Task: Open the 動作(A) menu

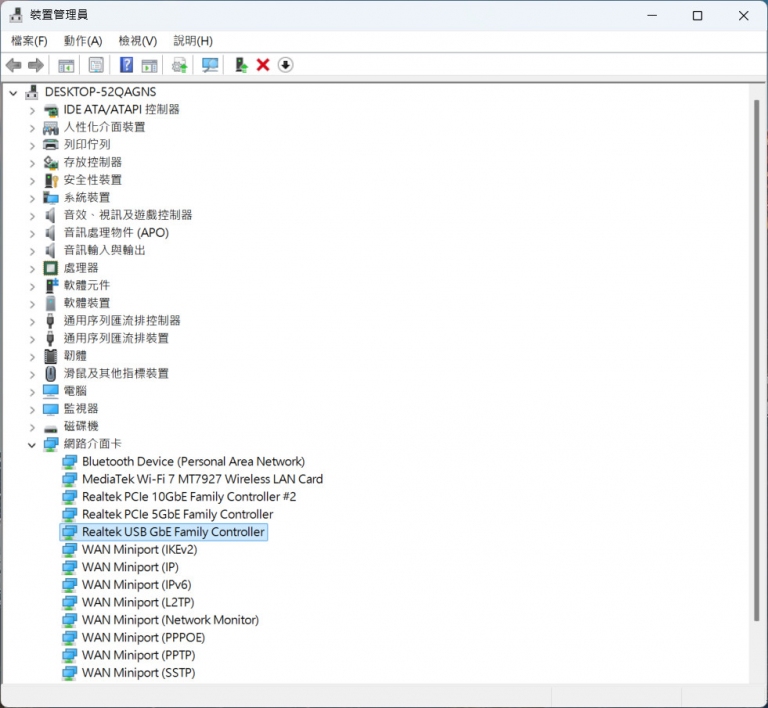Action: tap(83, 41)
